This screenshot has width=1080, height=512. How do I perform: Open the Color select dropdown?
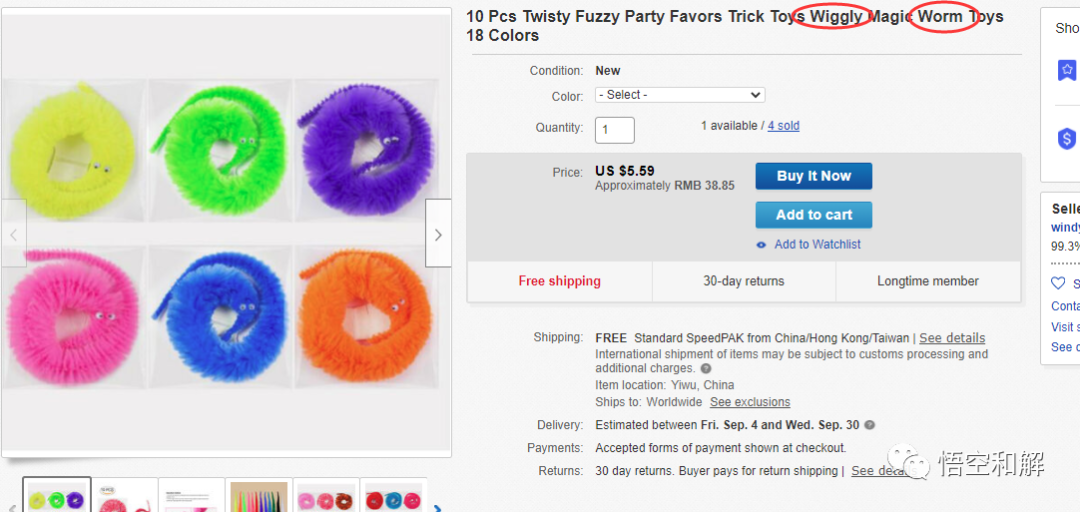680,95
